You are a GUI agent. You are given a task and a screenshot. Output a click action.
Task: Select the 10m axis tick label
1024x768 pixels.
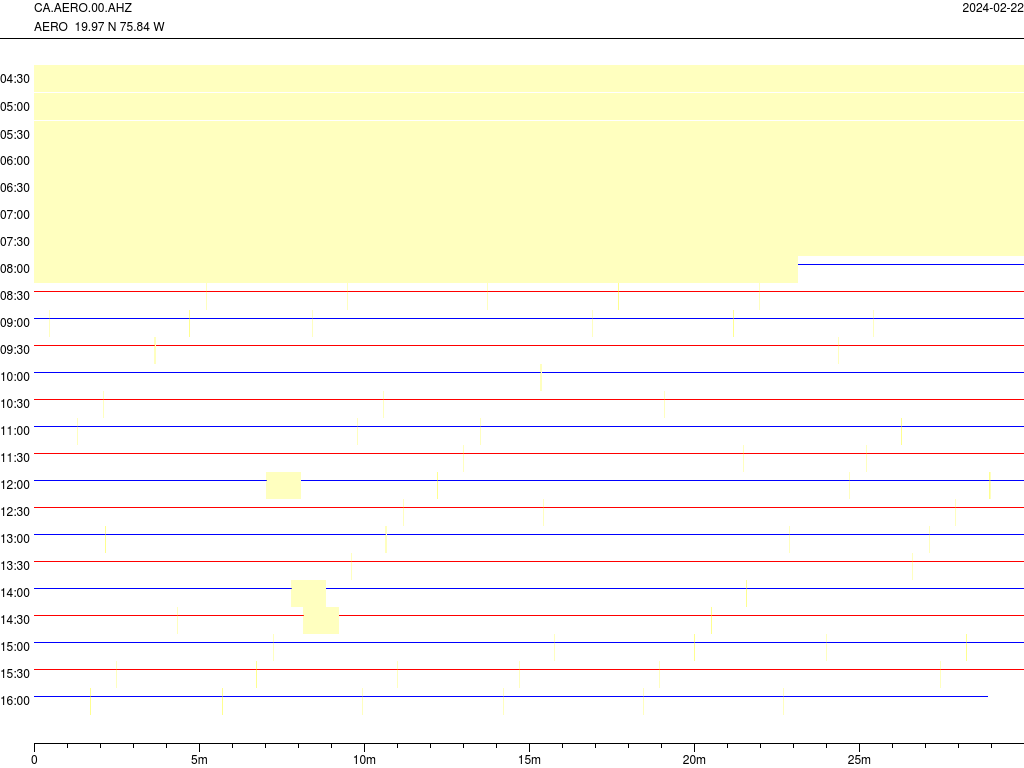(364, 760)
